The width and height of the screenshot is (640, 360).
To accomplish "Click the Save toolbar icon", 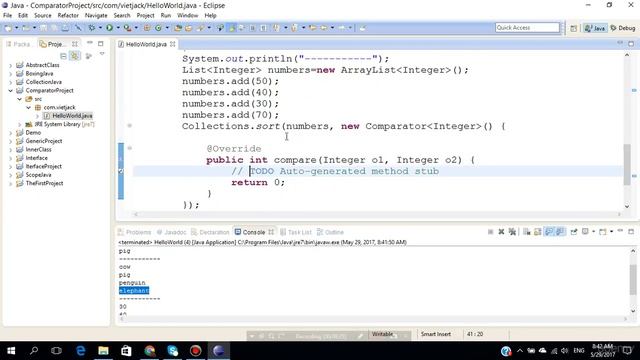I will coord(43,28).
